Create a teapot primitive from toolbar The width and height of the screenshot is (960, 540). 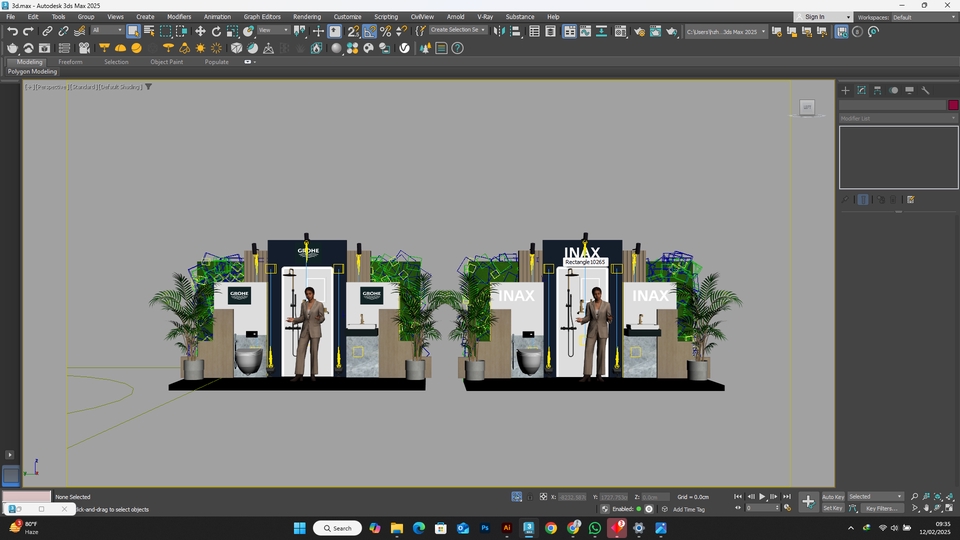[x=12, y=48]
